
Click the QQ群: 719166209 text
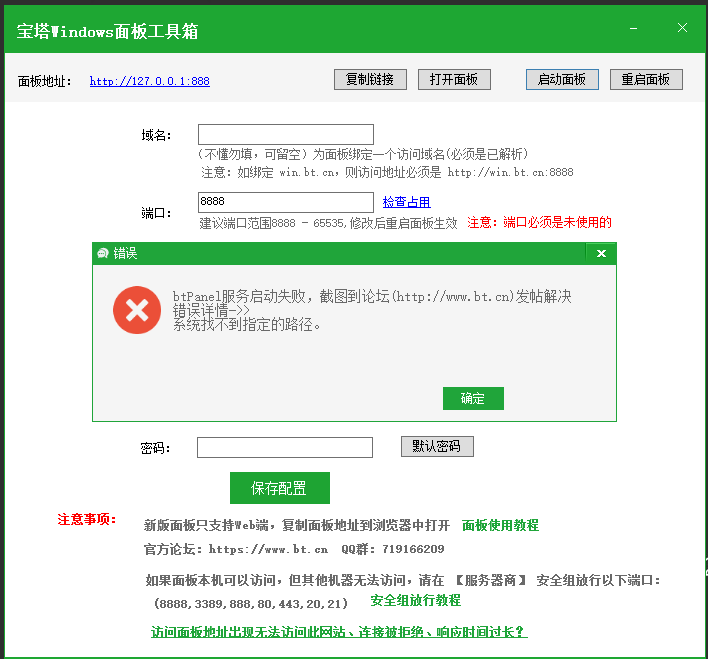pos(392,549)
